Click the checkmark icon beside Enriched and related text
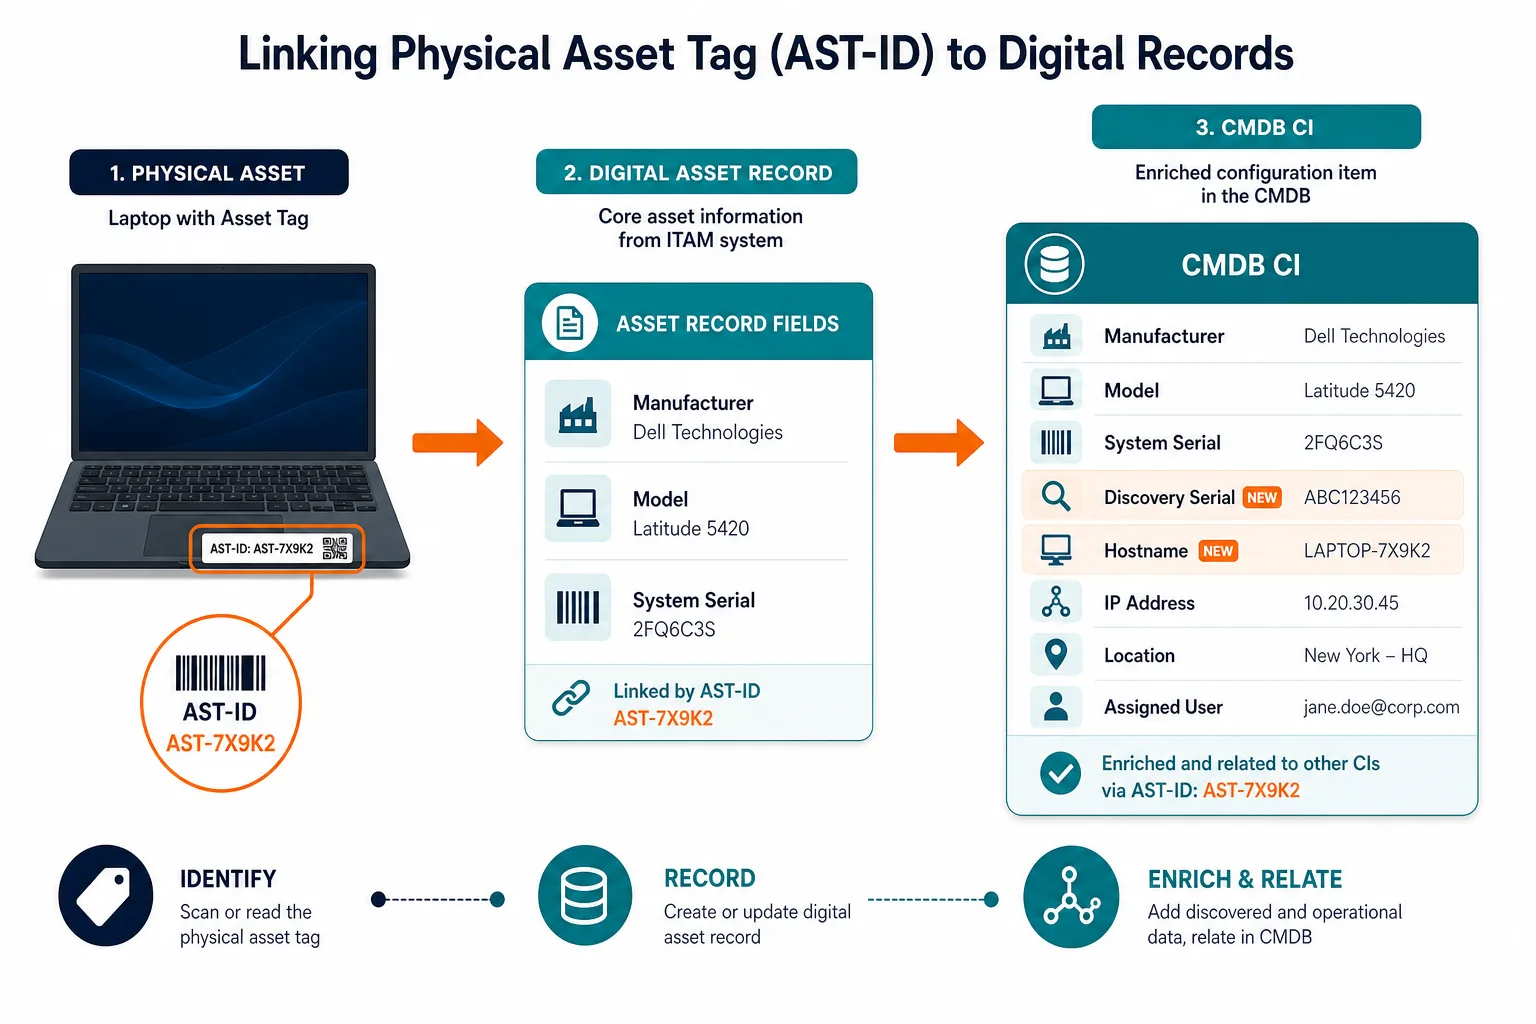1536x1024 pixels. pos(1060,773)
